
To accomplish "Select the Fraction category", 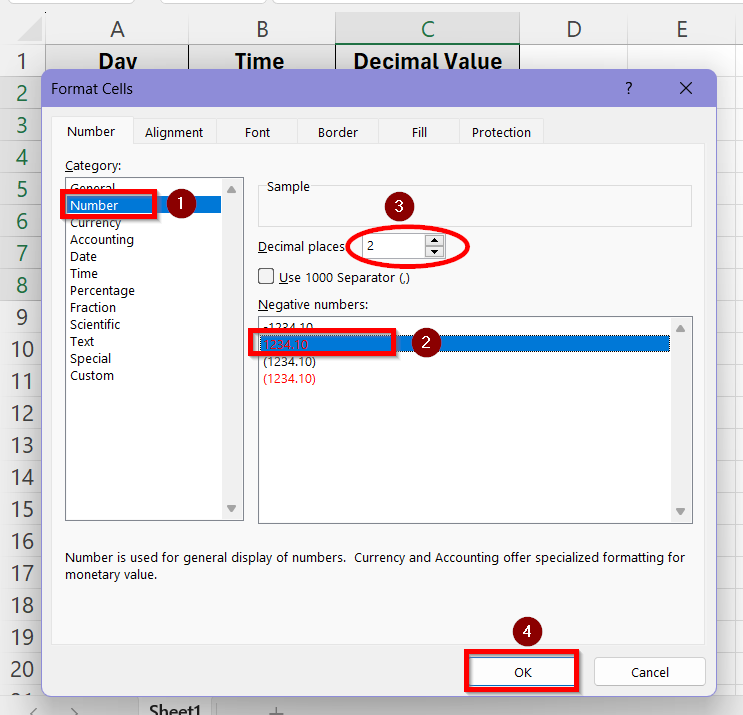I will tap(144, 308).
